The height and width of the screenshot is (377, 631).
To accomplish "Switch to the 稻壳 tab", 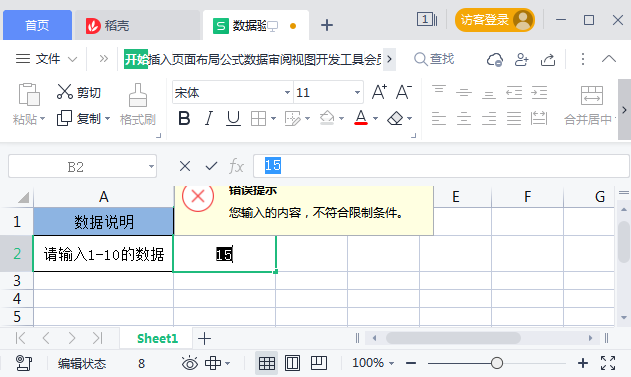I will (x=138, y=25).
